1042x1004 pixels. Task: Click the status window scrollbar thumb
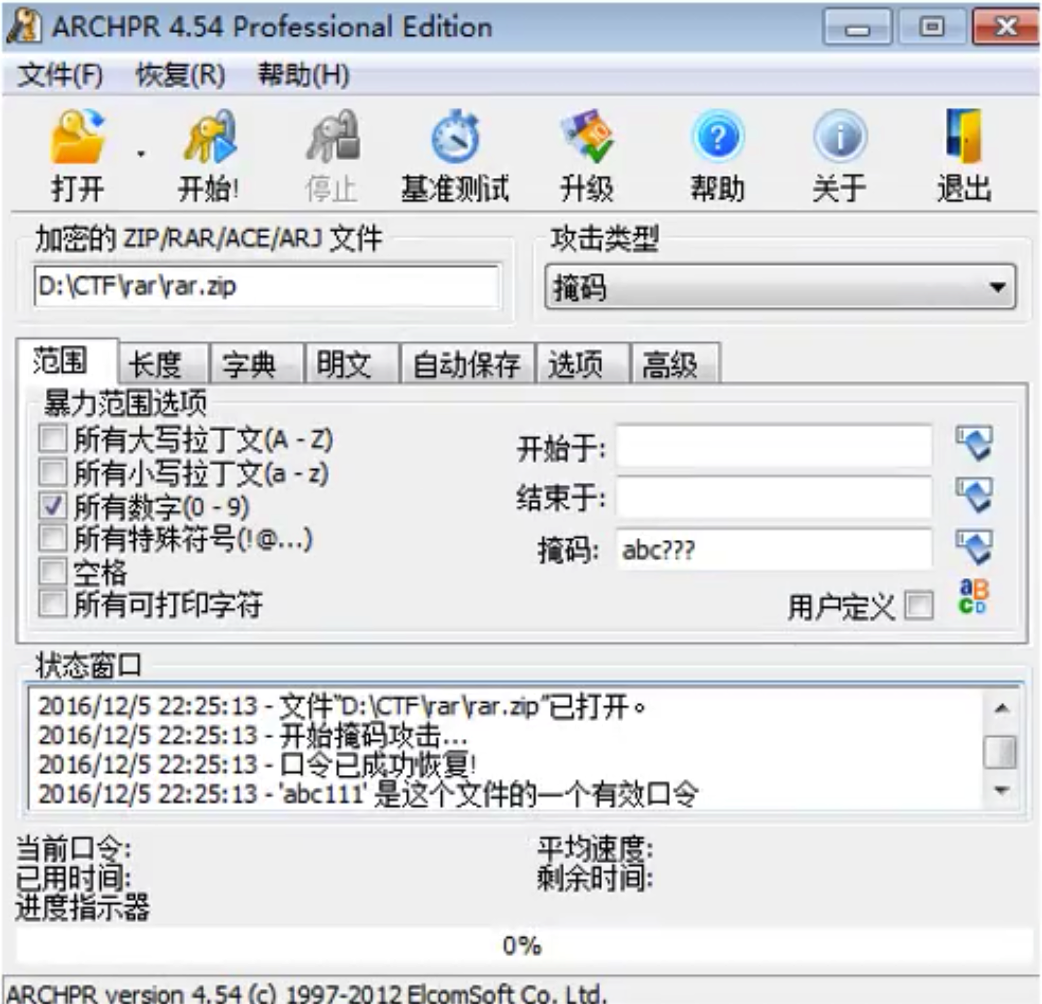pyautogui.click(x=1000, y=752)
